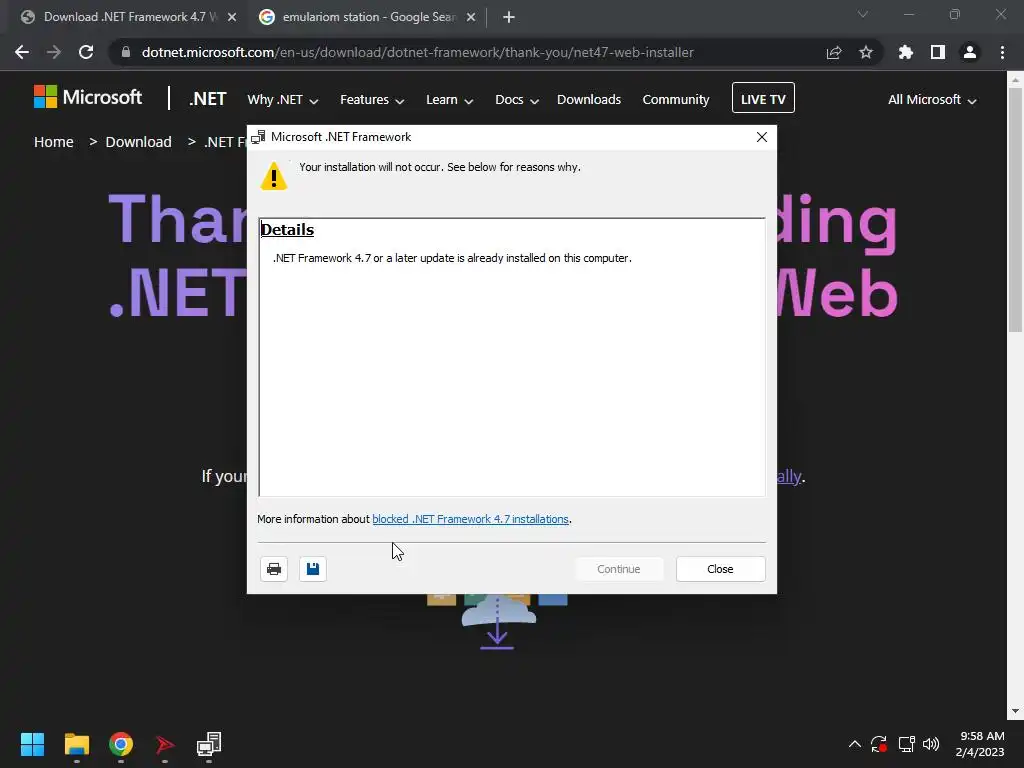This screenshot has height=768, width=1024.
Task: Click the Home breadcrumb link
Action: (54, 142)
